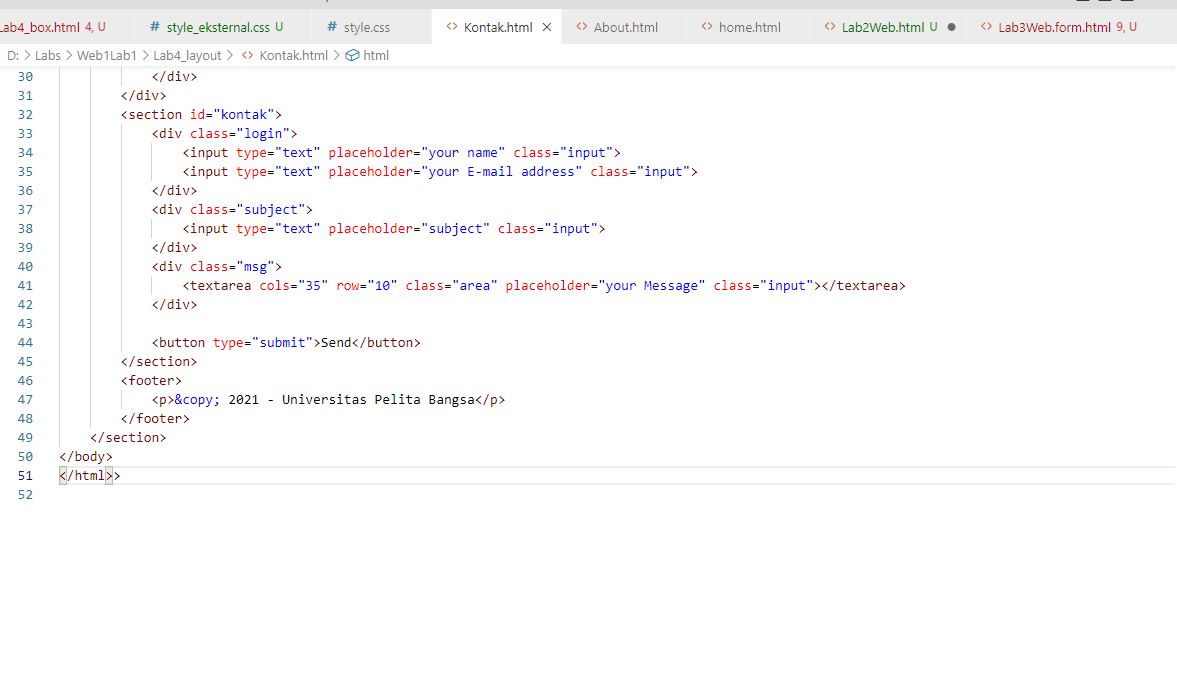Screen dimensions: 1177x684
Task: Click the HTML icon on Lab2Web.html tab
Action: click(828, 28)
